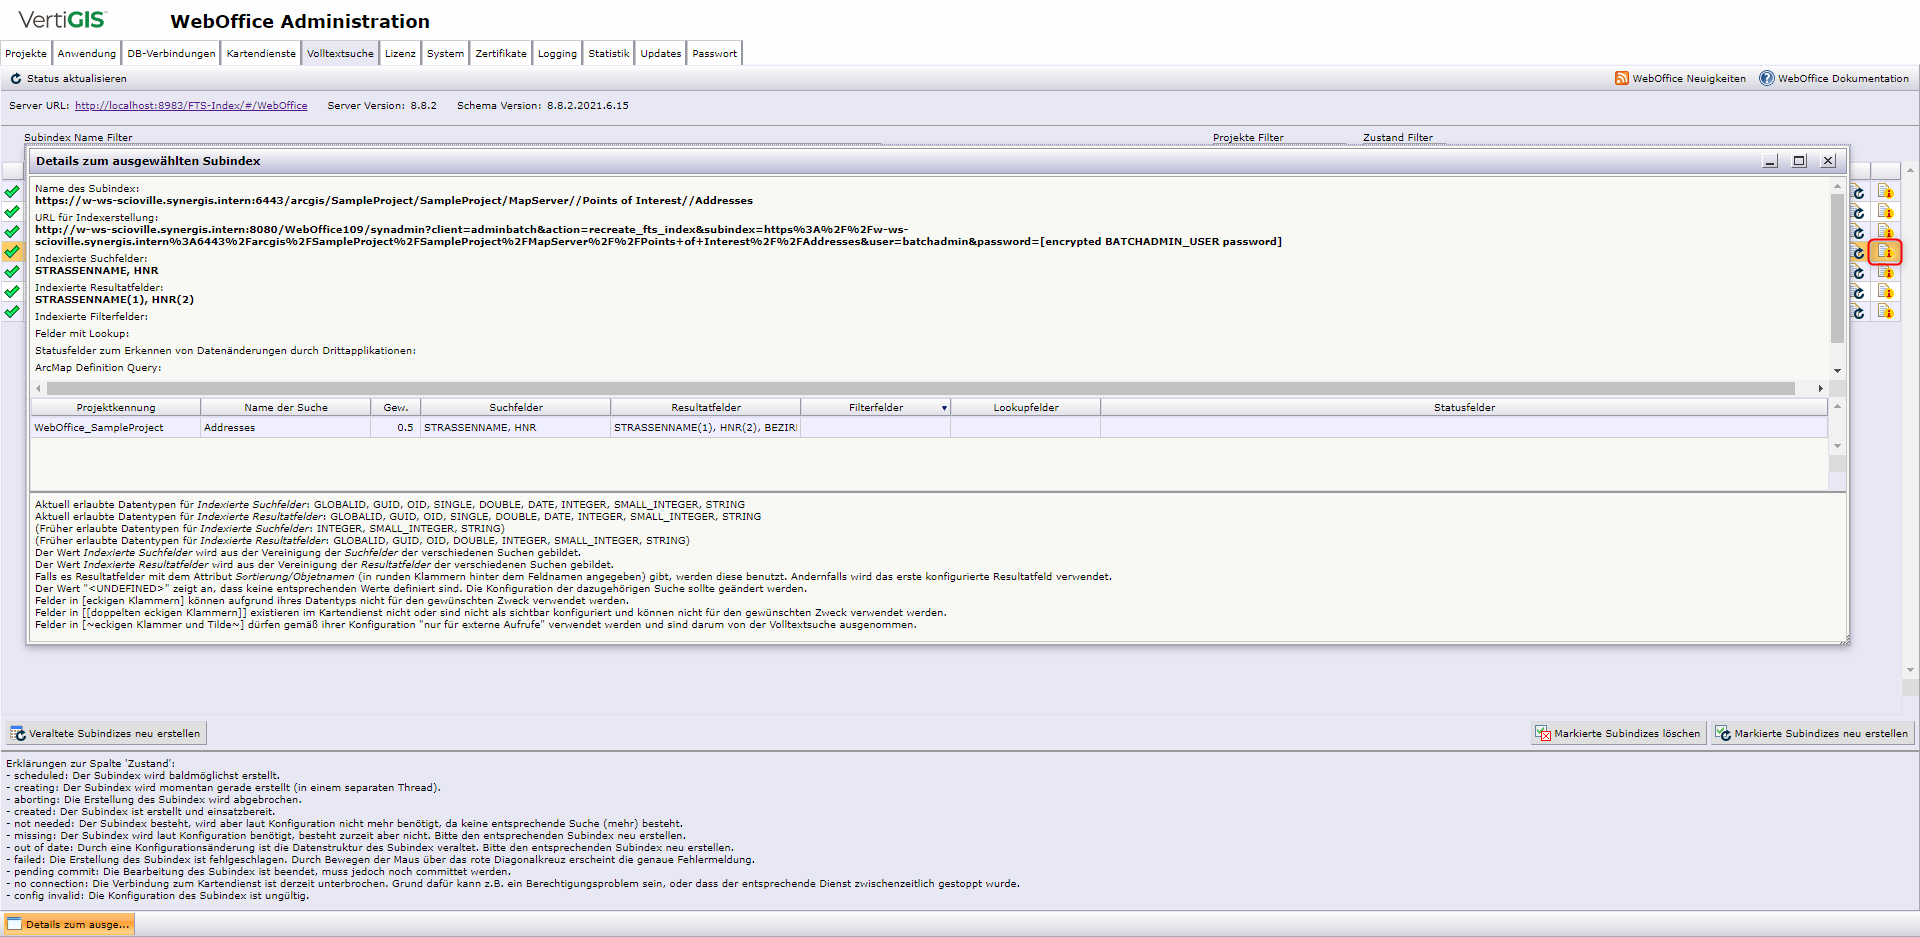The height and width of the screenshot is (937, 1920).
Task: Open the WebOffice Dokumentation help icon
Action: click(x=1767, y=78)
